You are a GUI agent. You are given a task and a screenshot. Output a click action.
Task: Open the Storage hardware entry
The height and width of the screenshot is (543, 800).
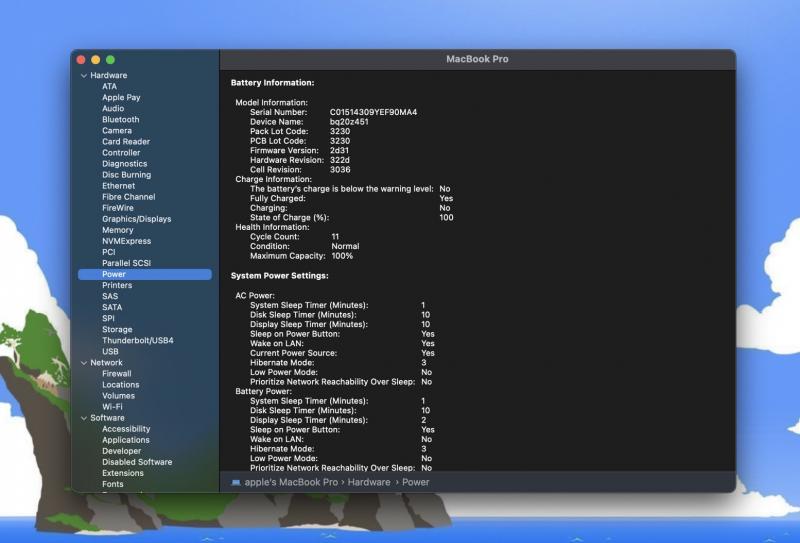click(x=117, y=330)
